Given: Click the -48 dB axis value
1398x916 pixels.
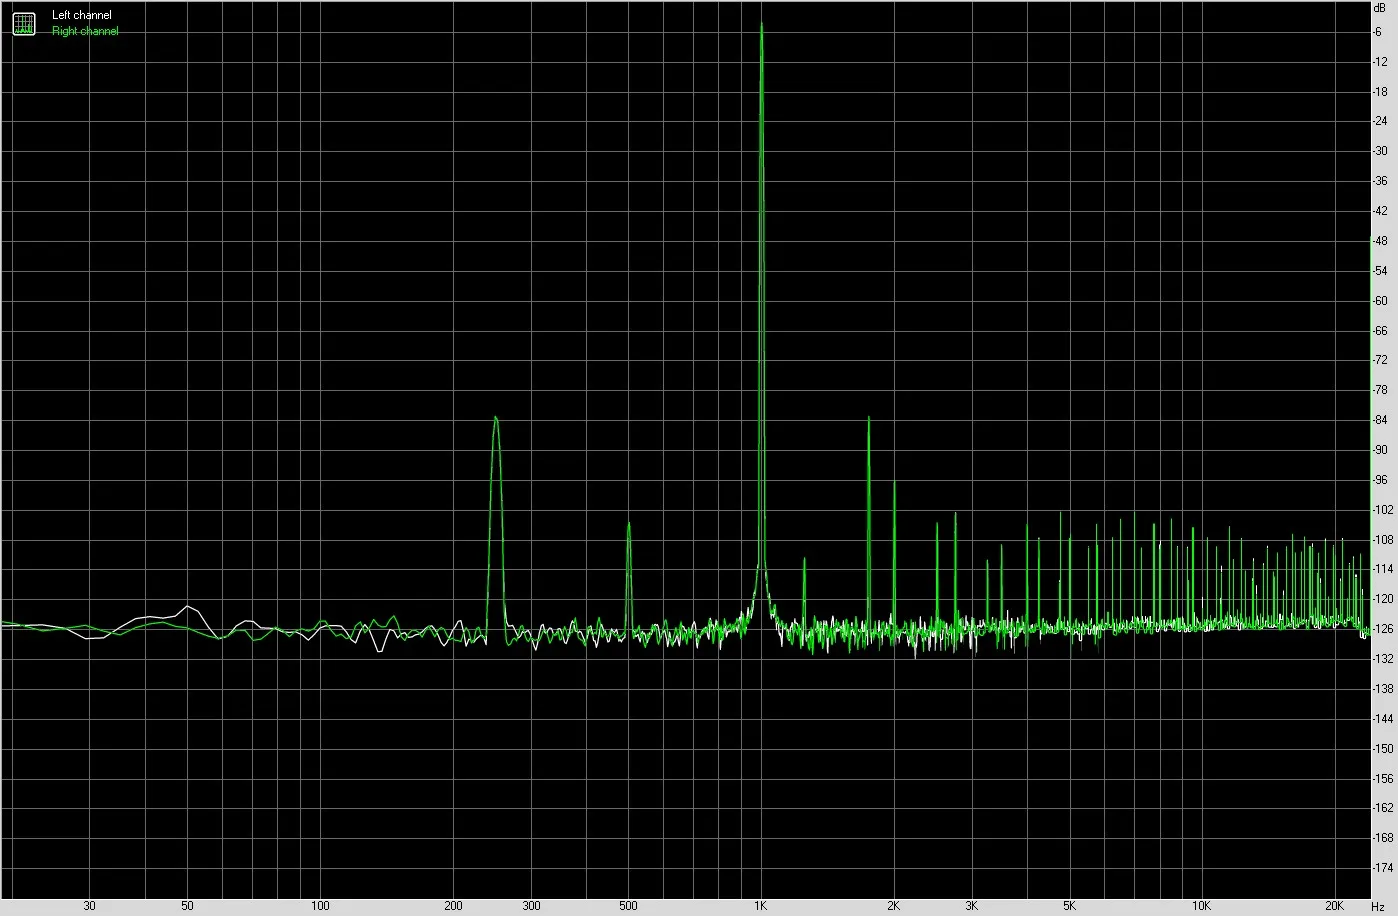Looking at the screenshot, I should click(x=1381, y=241).
